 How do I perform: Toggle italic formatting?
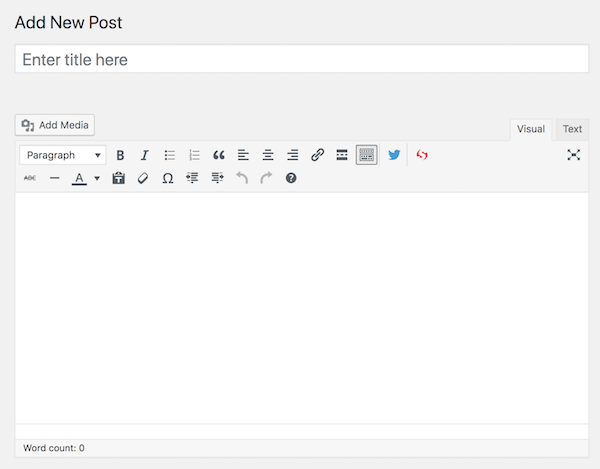145,155
